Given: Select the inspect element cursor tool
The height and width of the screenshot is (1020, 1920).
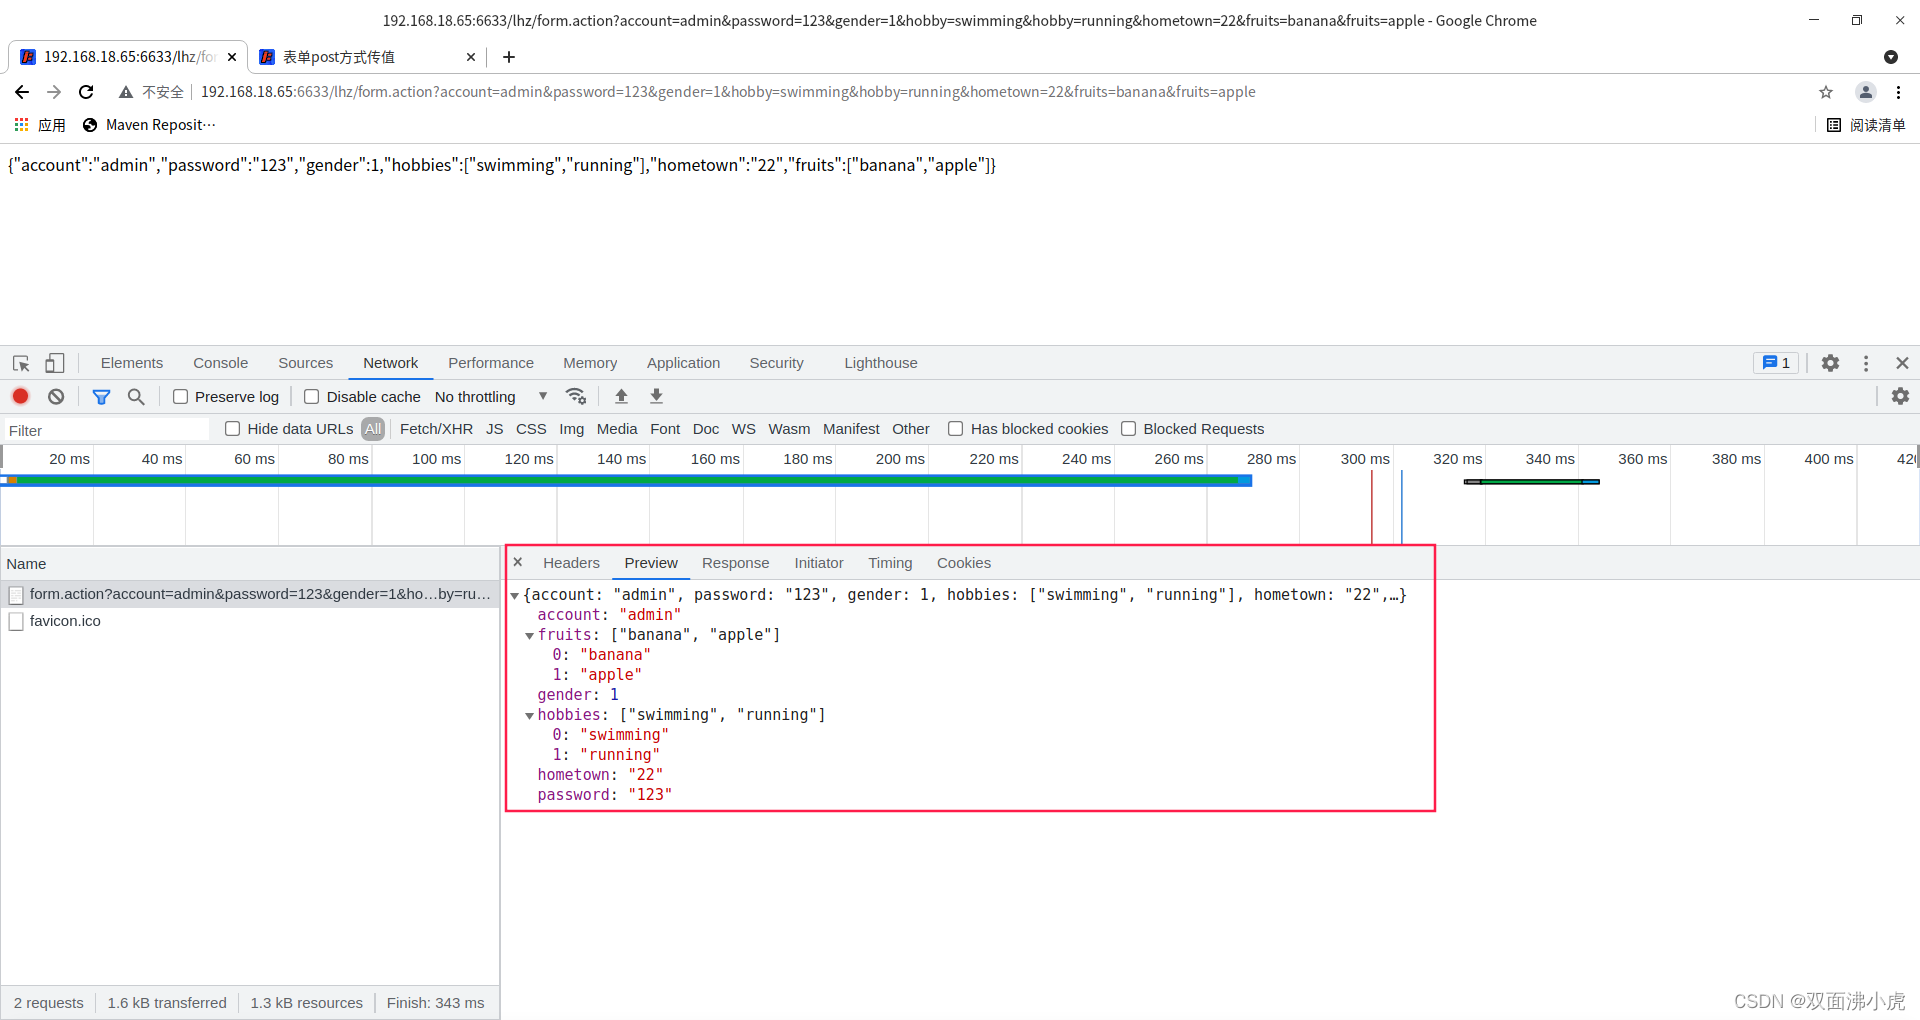Looking at the screenshot, I should coord(20,362).
